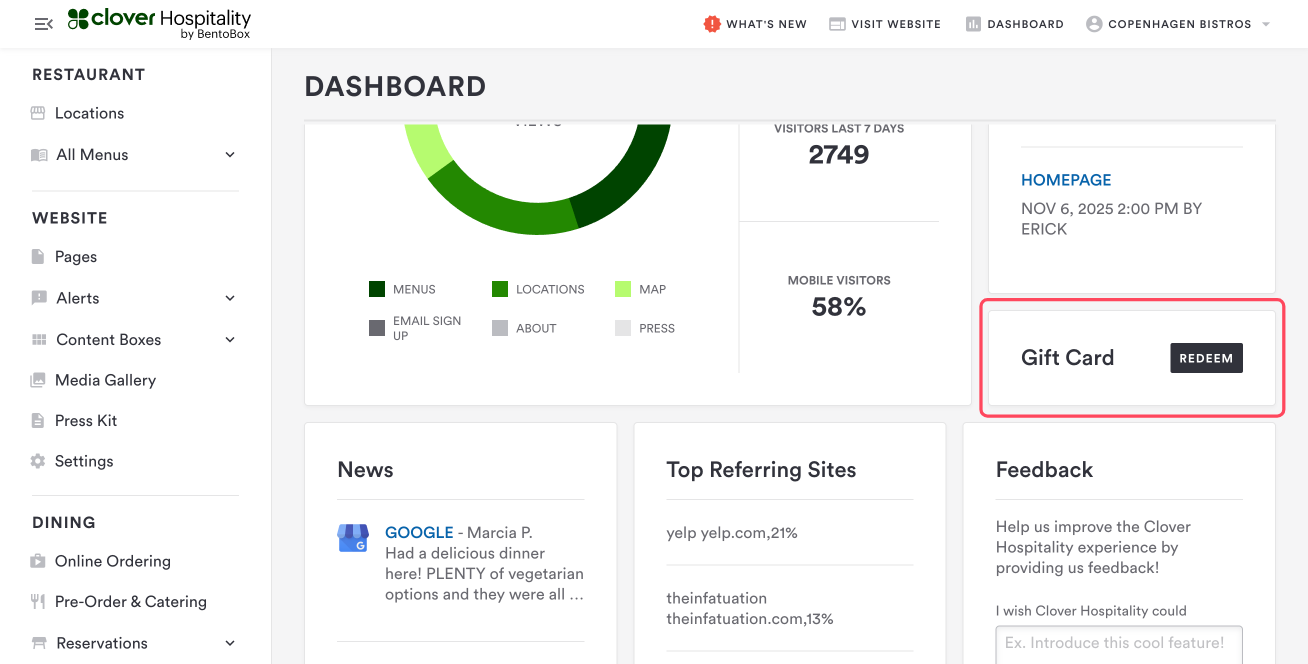Expand the Reservations submenu chevron
The image size is (1308, 664).
(230, 643)
